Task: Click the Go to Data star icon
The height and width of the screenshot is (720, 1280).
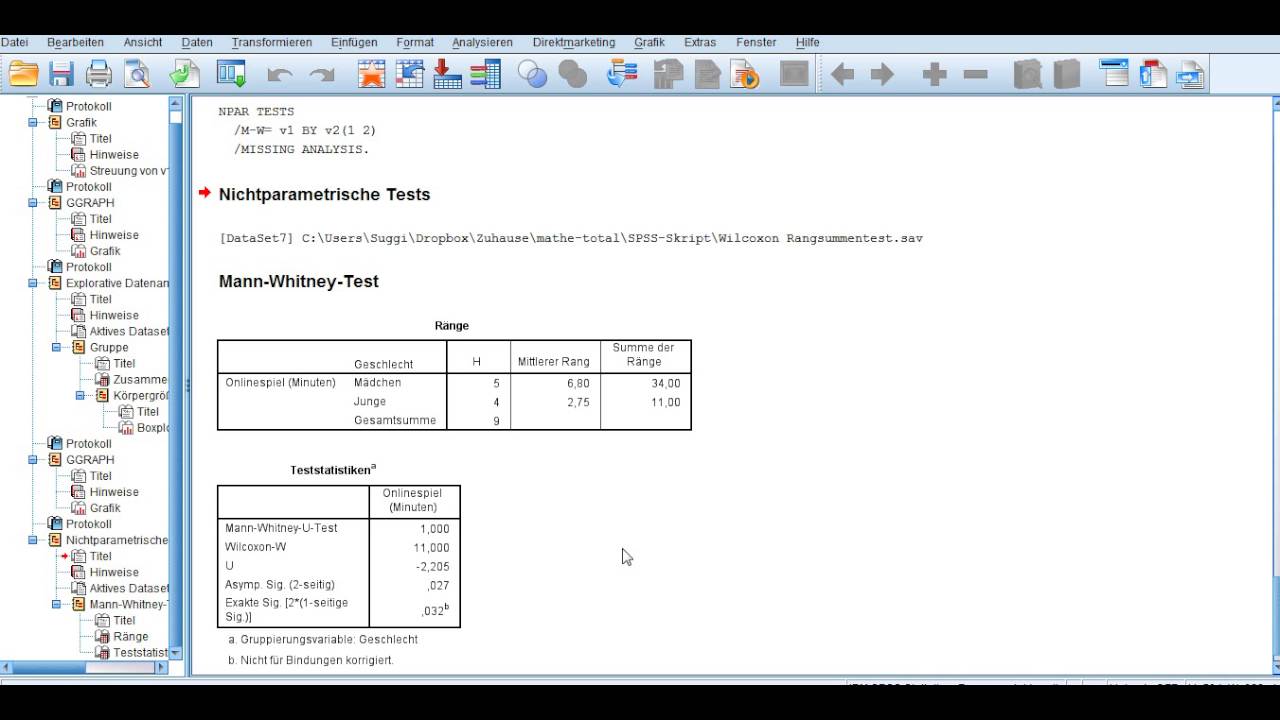Action: (372, 74)
